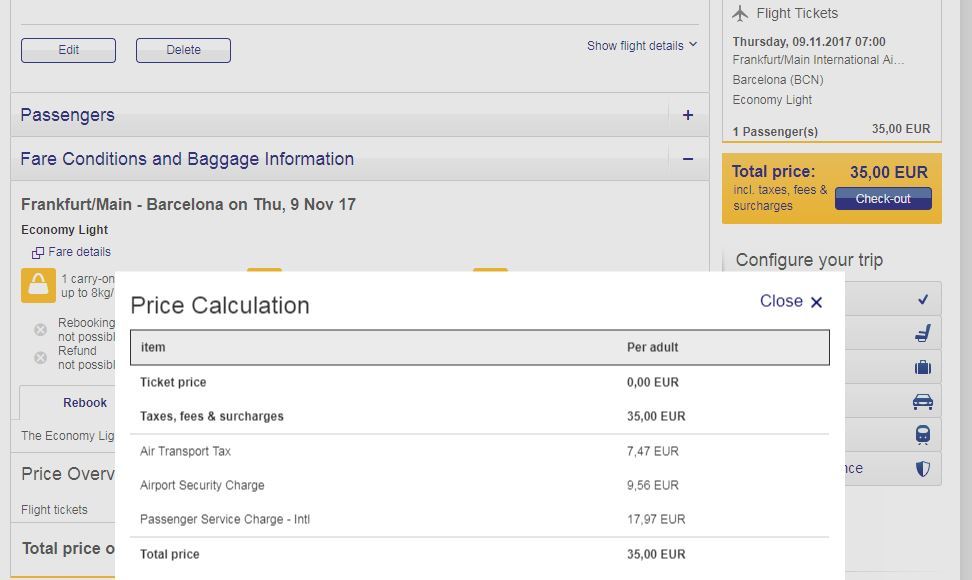
Task: Collapse Fare Conditions section minus icon
Action: (687, 159)
